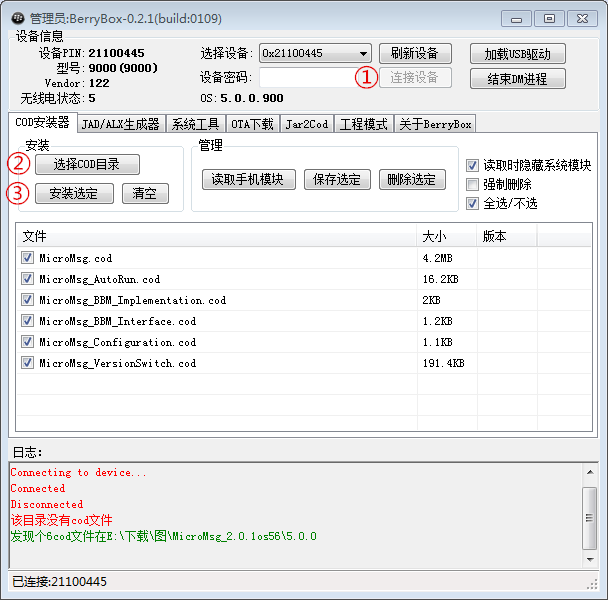Click 选择COD目录 to choose folder
The height and width of the screenshot is (600, 608).
[x=87, y=164]
